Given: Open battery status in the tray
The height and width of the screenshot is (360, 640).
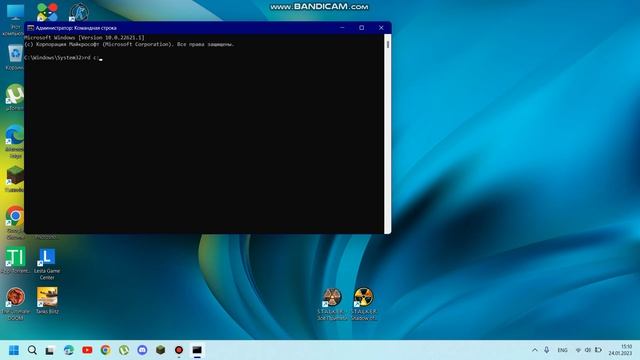Looking at the screenshot, I should [598, 350].
